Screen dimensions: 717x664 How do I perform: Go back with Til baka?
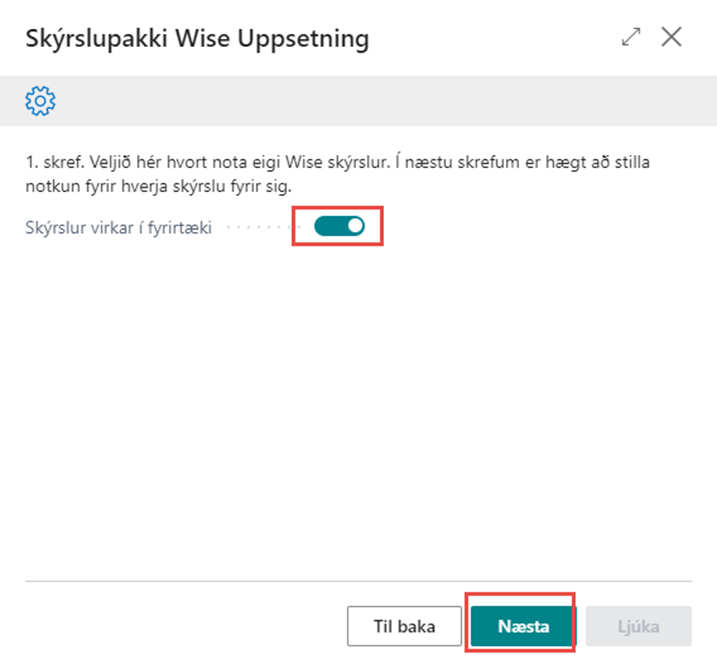click(404, 627)
